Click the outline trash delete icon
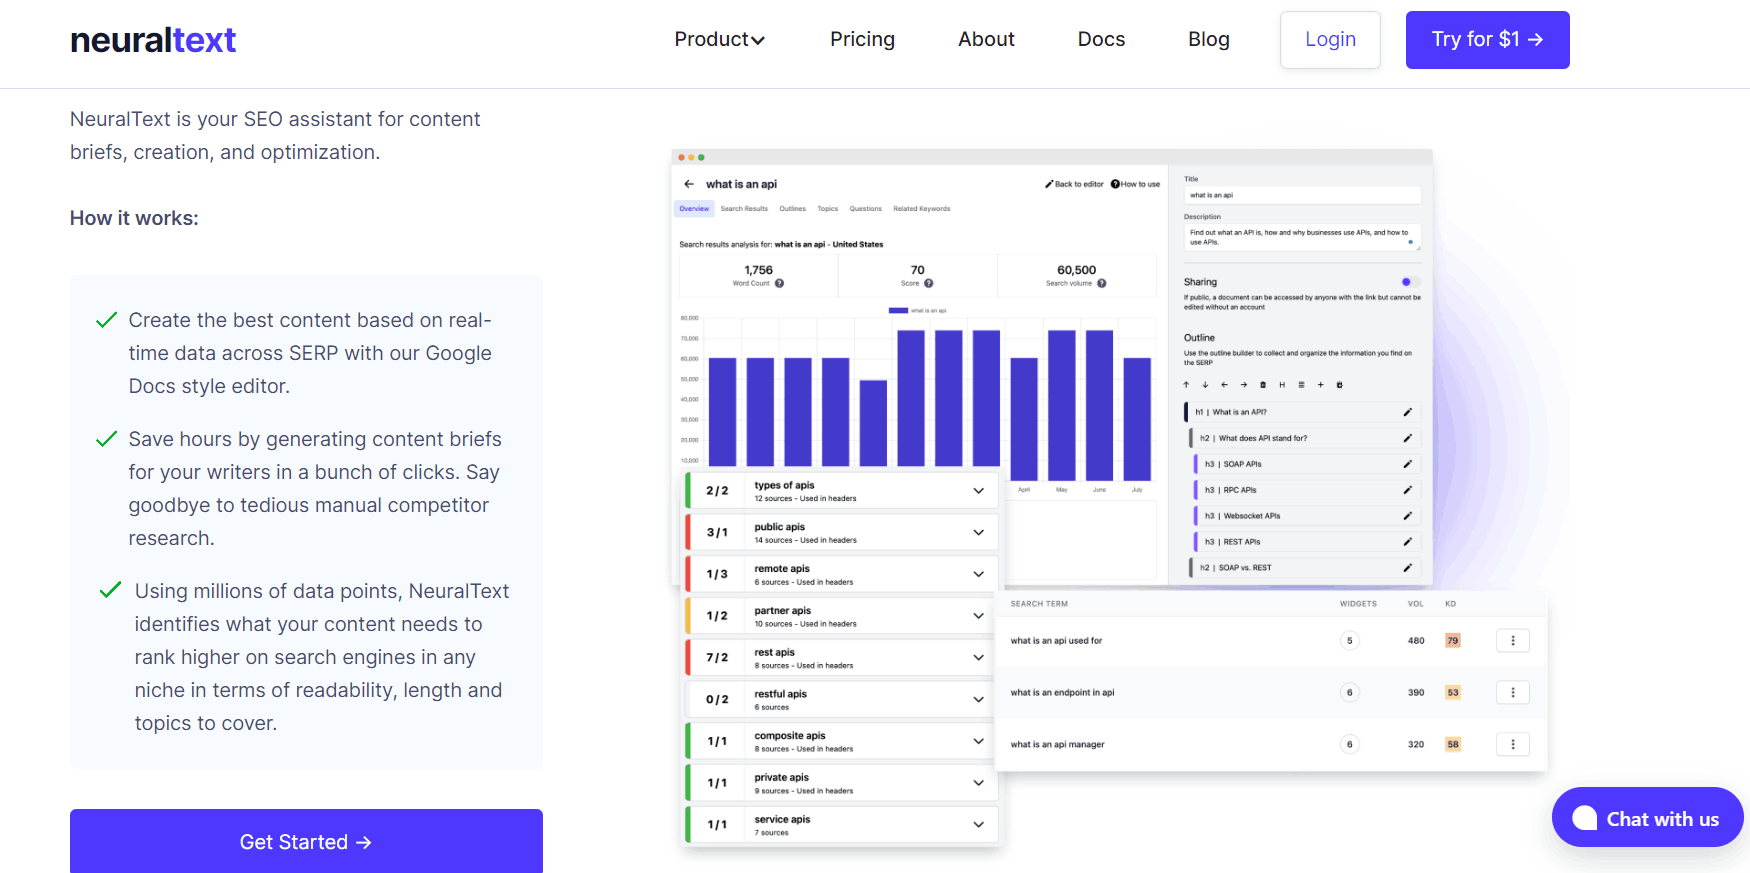 click(x=1263, y=385)
